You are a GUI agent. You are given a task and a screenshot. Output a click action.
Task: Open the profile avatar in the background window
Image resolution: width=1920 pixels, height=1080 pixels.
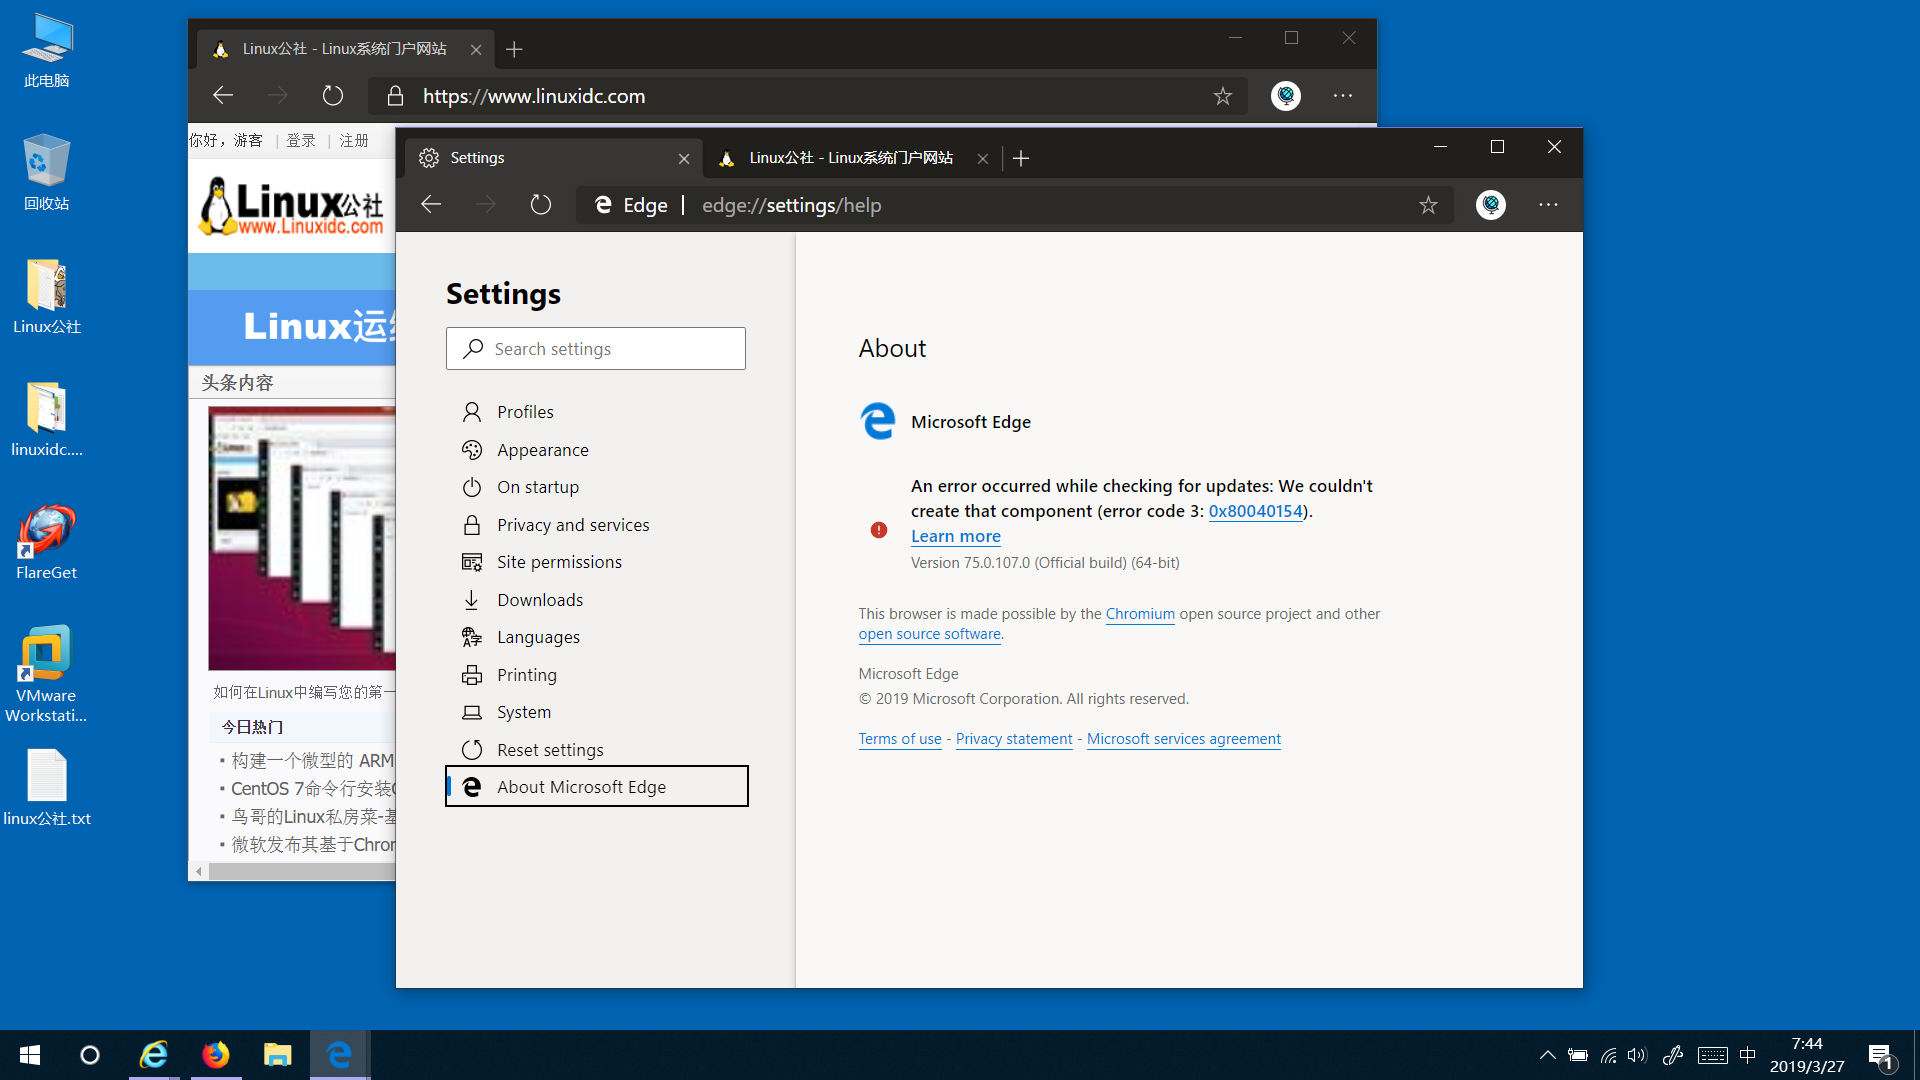click(x=1286, y=96)
